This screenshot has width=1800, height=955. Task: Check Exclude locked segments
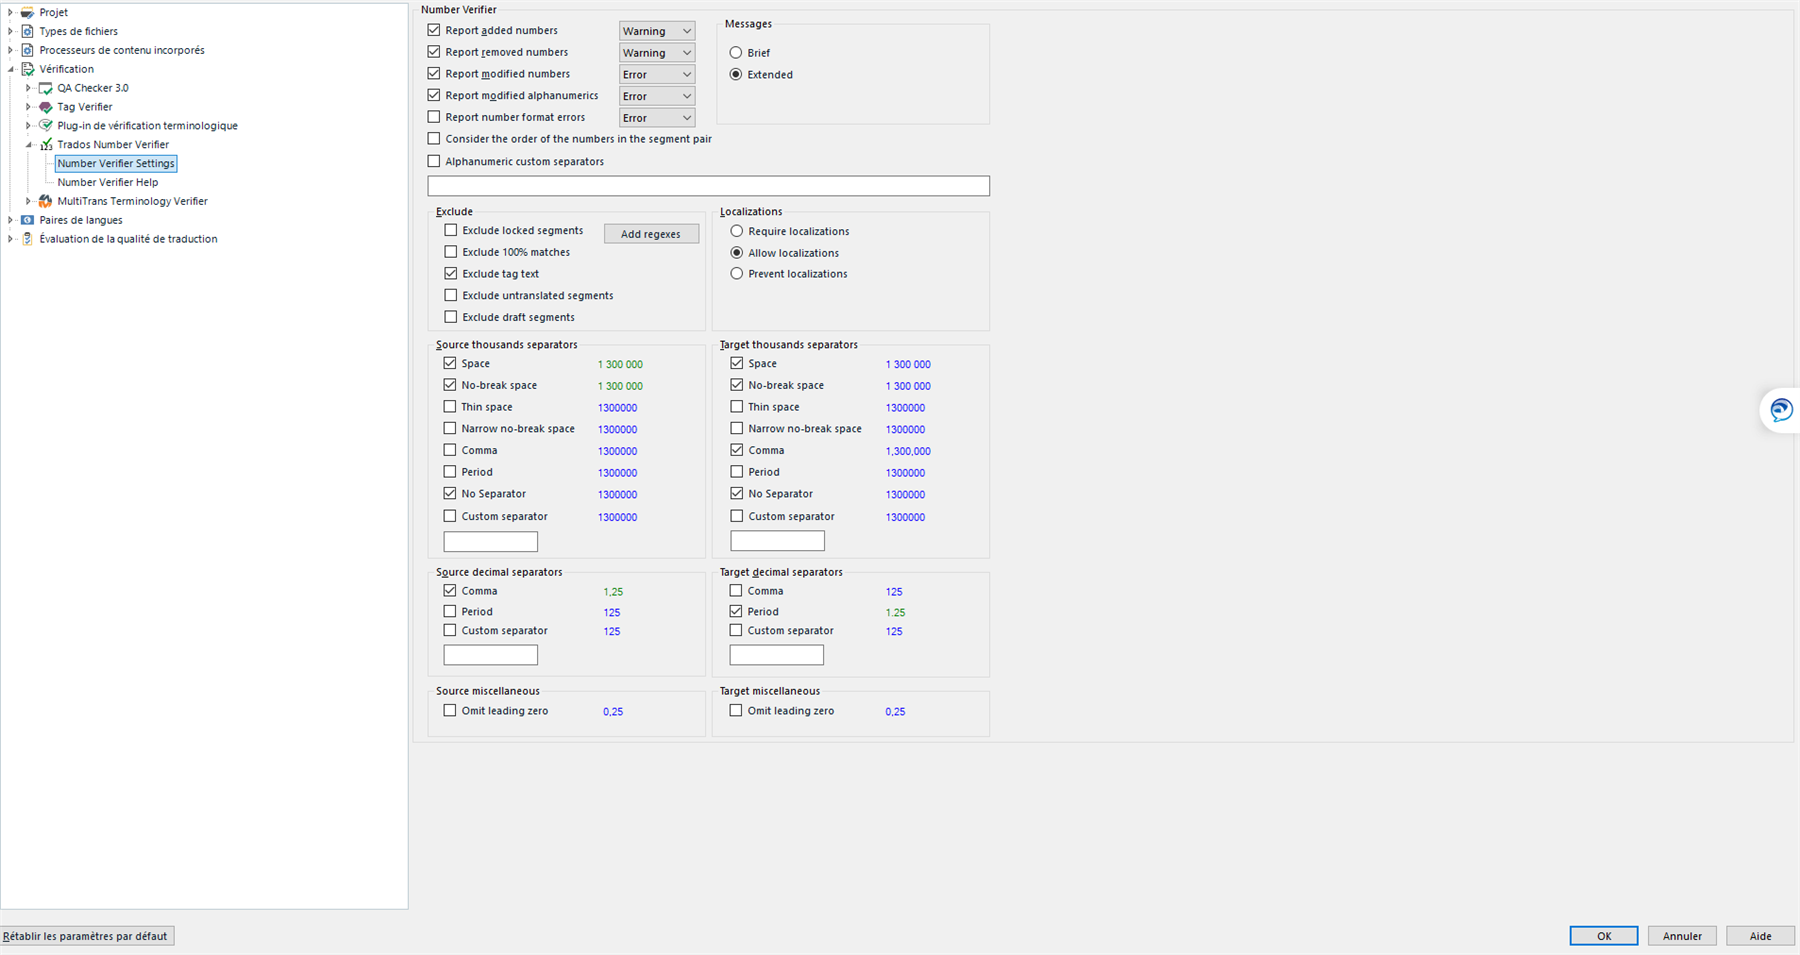(451, 230)
